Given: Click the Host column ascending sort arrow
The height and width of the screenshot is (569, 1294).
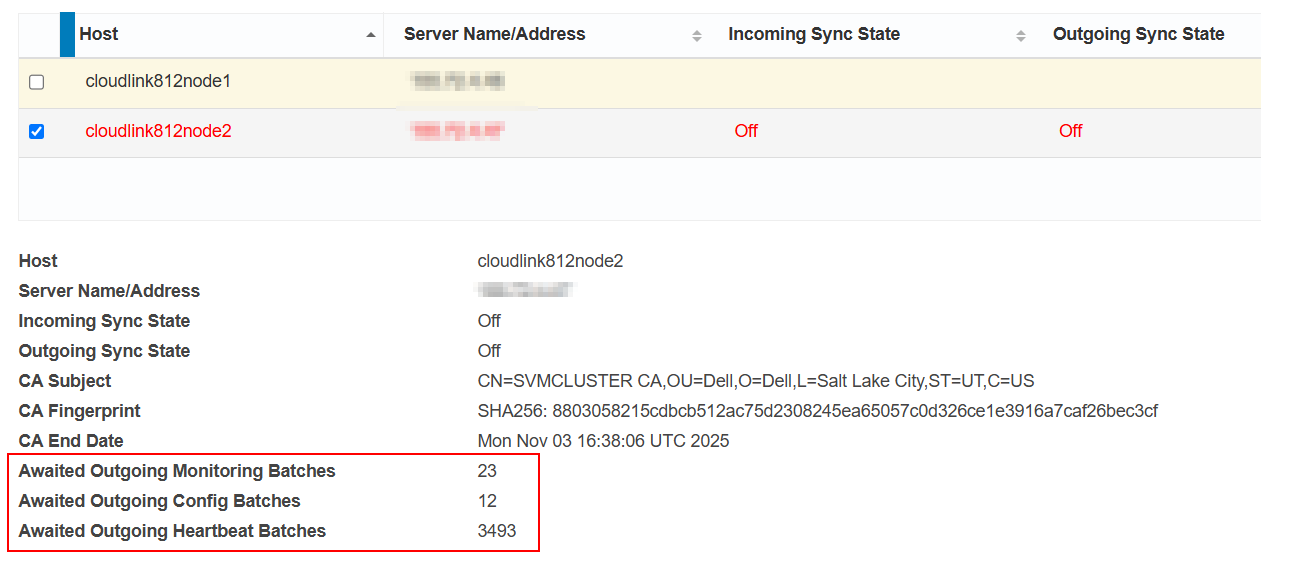Looking at the screenshot, I should 371,35.
